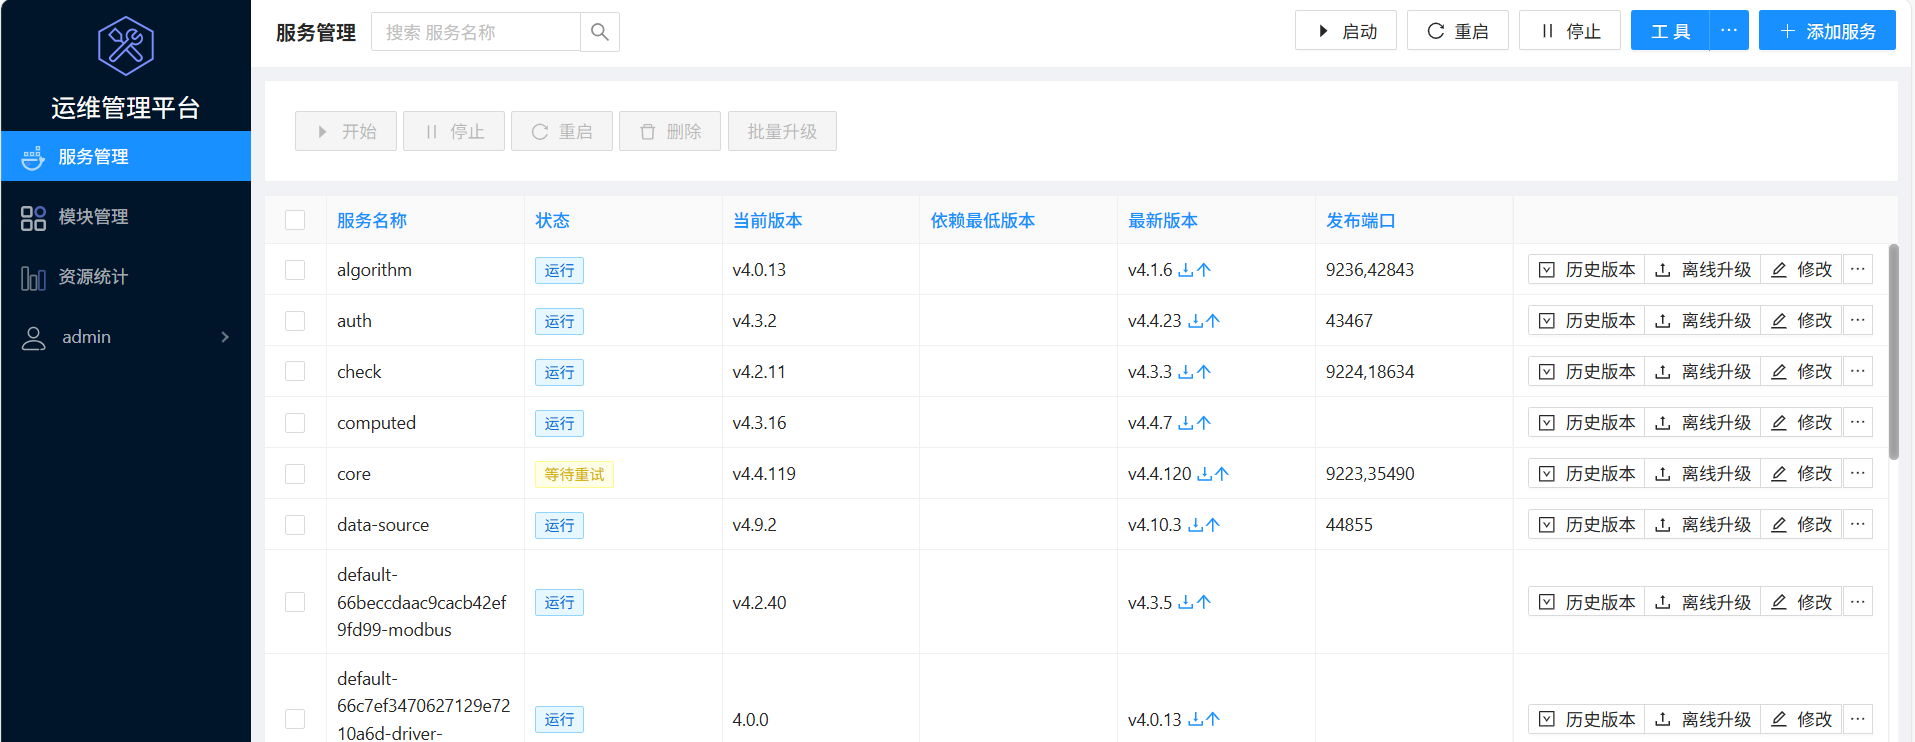This screenshot has width=1915, height=742.
Task: Click 离线升级 in core row
Action: (1703, 474)
